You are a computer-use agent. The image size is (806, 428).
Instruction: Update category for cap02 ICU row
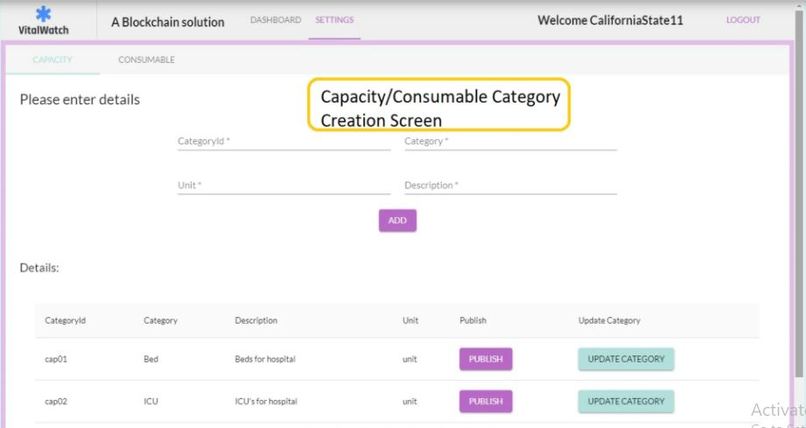click(626, 401)
